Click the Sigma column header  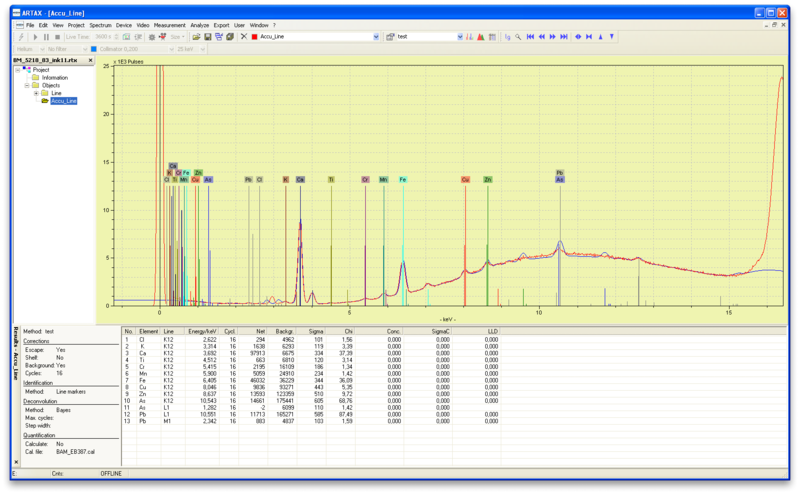pos(312,331)
